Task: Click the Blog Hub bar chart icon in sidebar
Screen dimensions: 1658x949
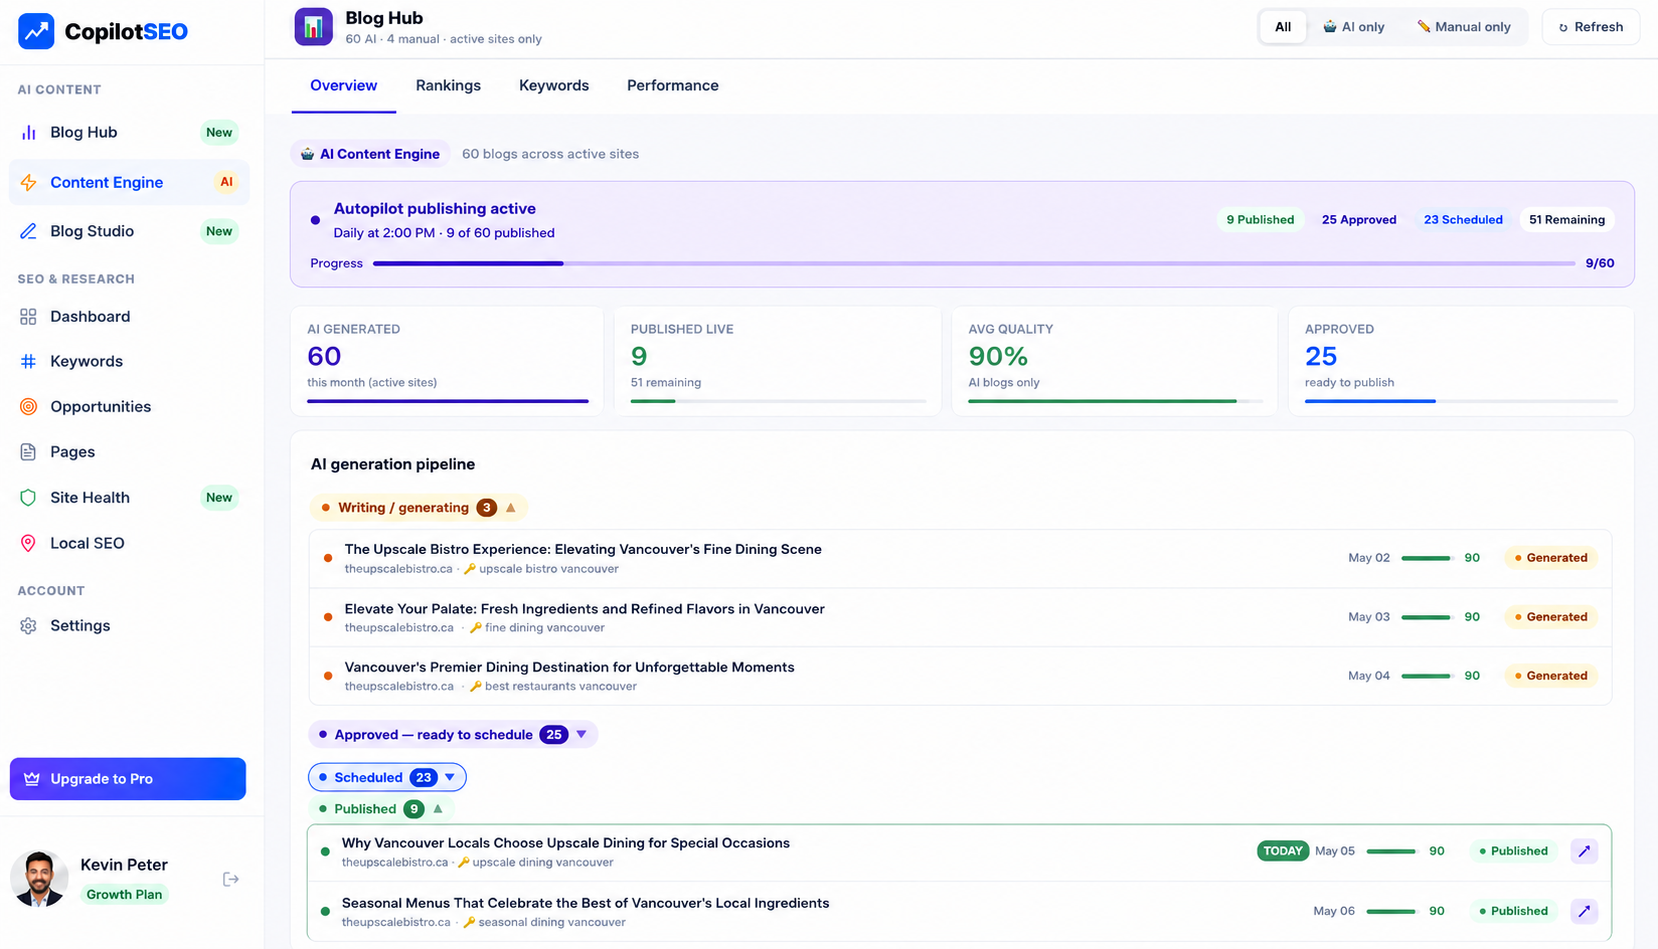Action: click(x=28, y=132)
